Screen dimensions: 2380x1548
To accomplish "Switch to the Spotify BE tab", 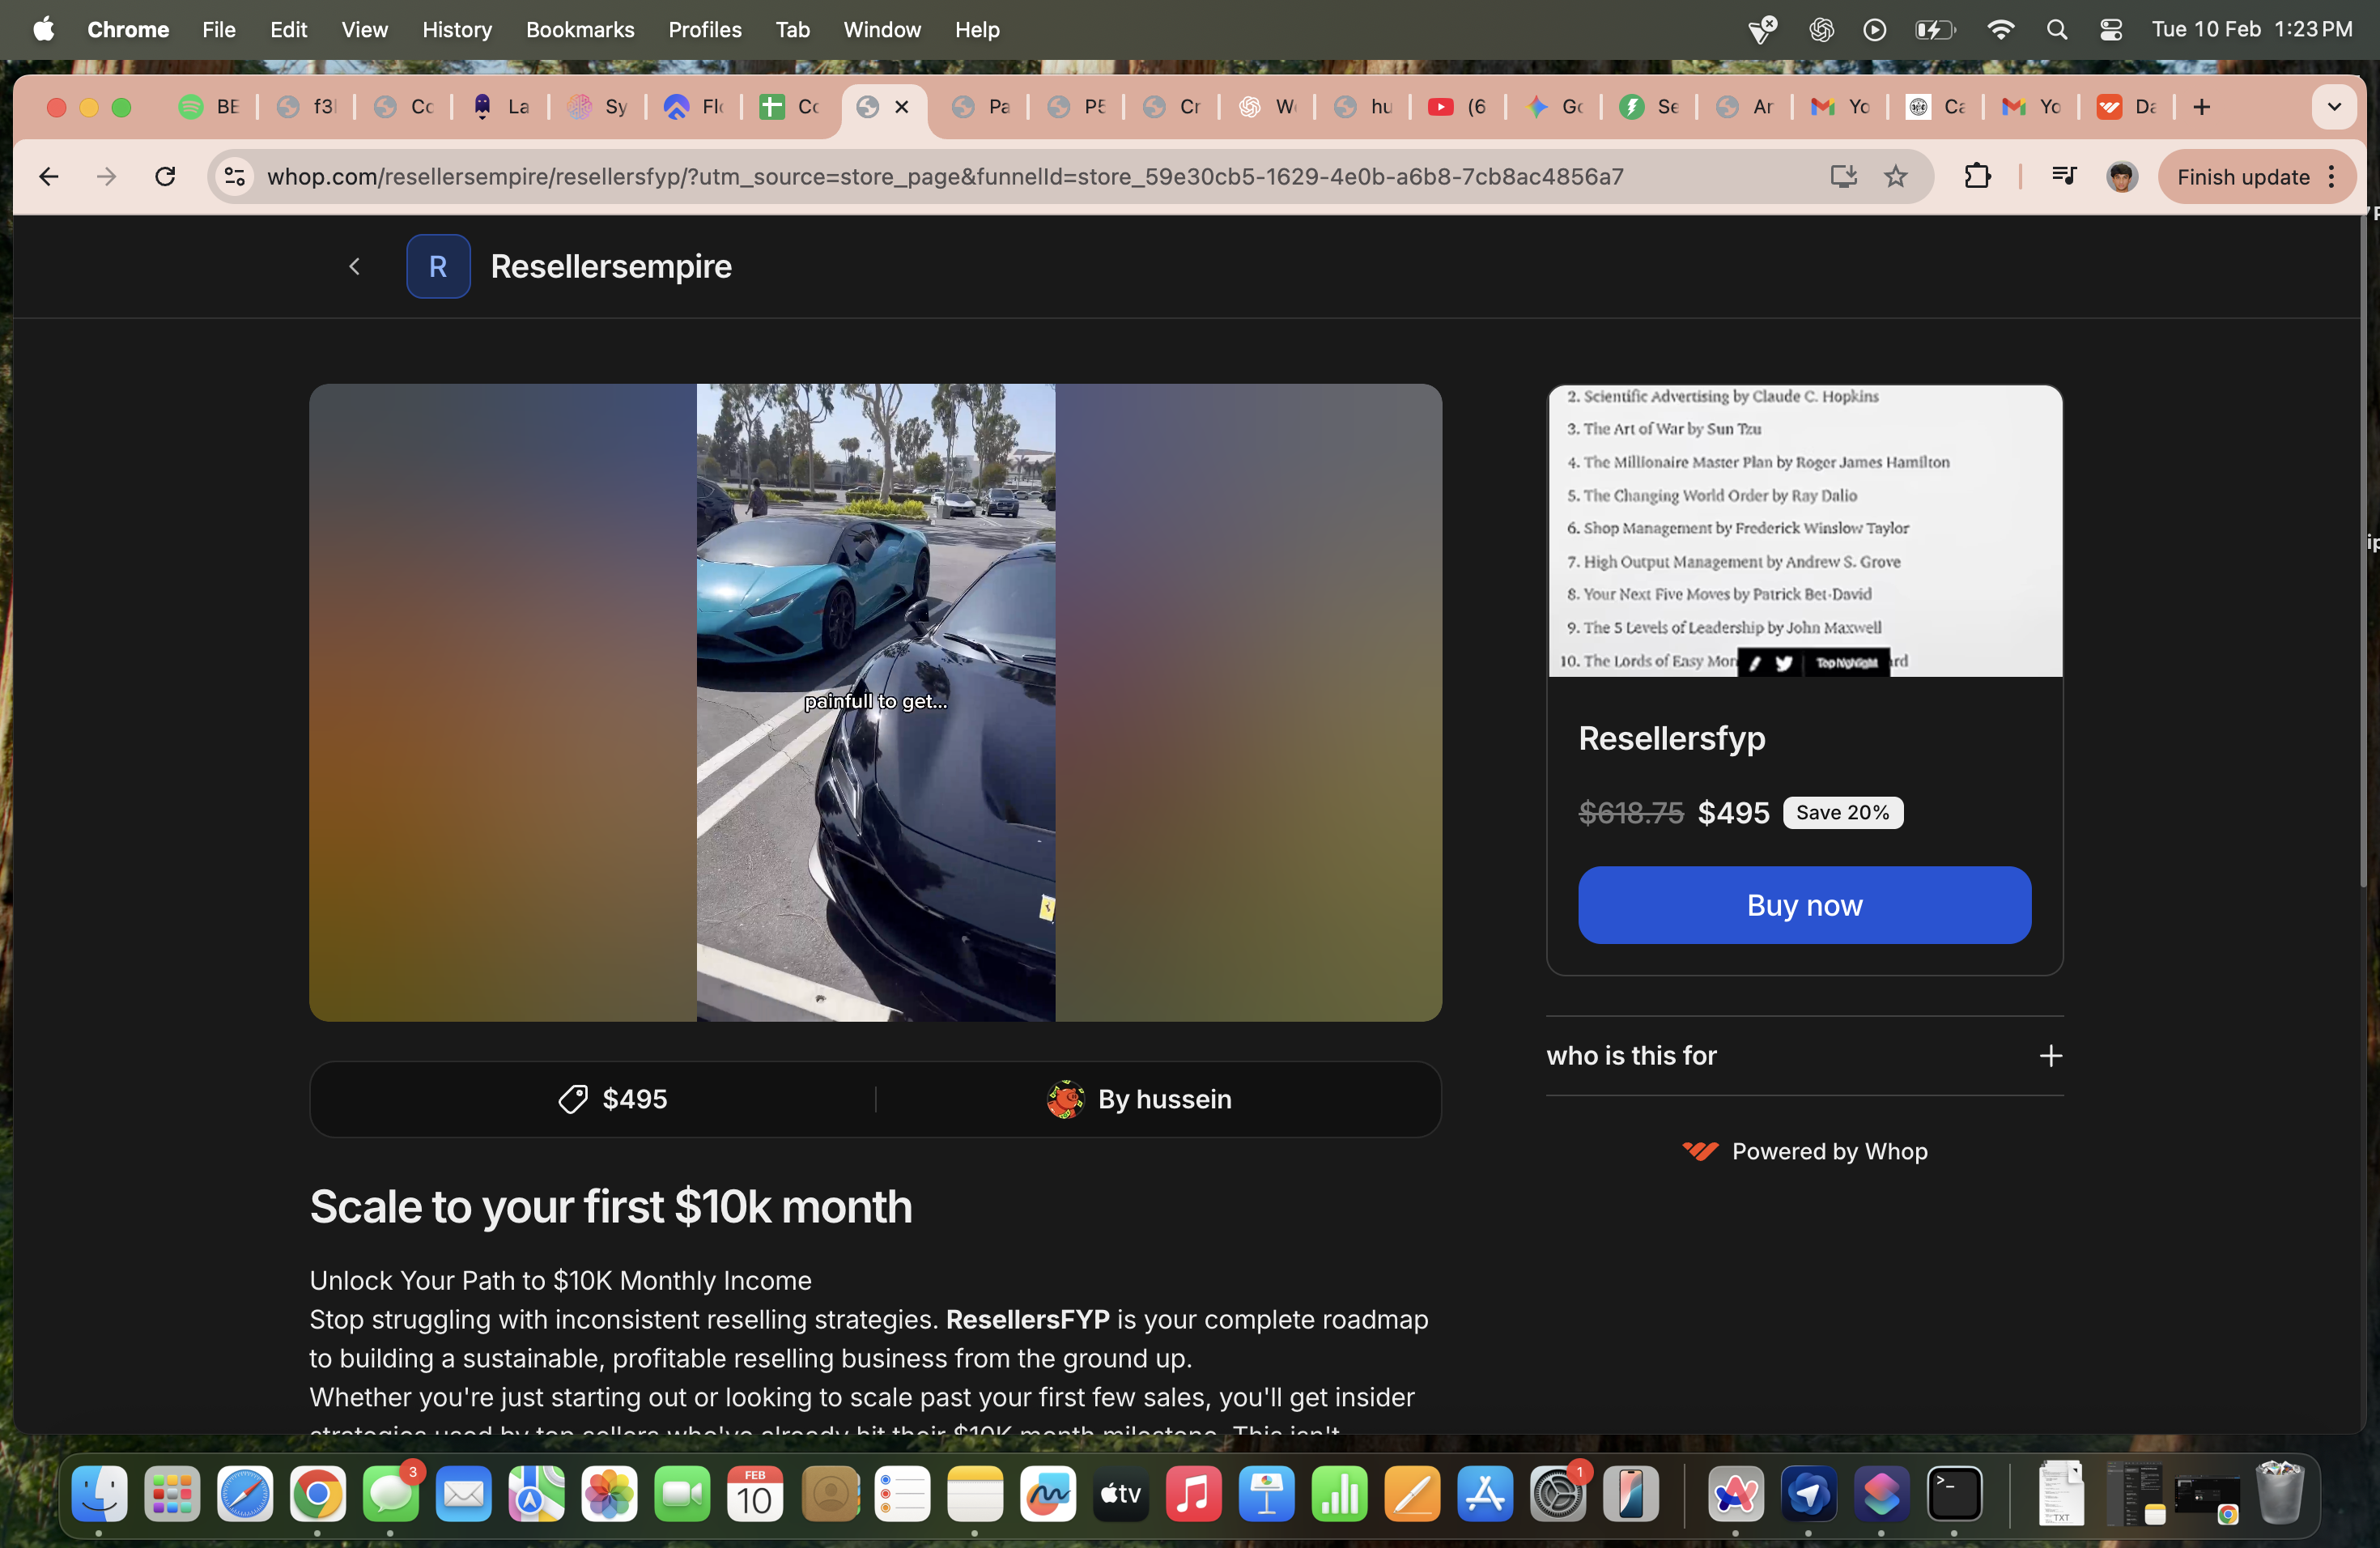I will pos(210,107).
